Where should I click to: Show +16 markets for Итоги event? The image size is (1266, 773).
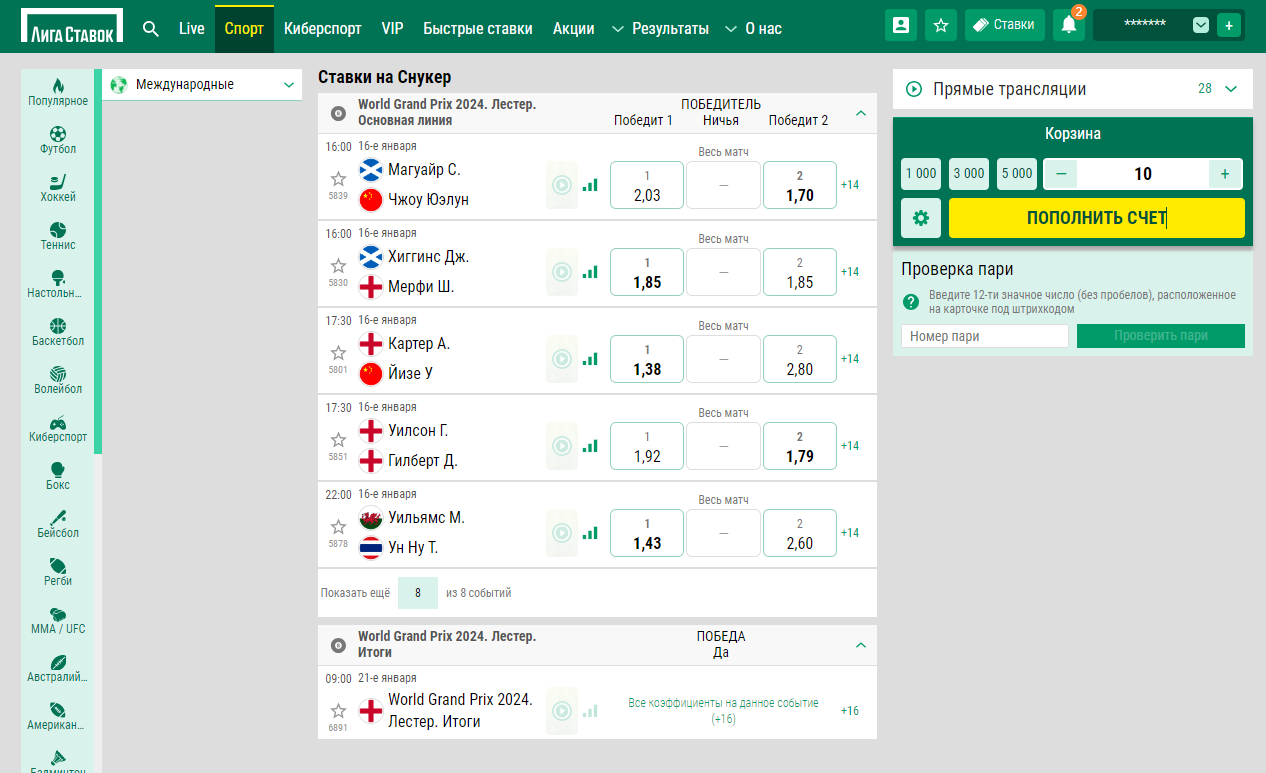click(850, 711)
